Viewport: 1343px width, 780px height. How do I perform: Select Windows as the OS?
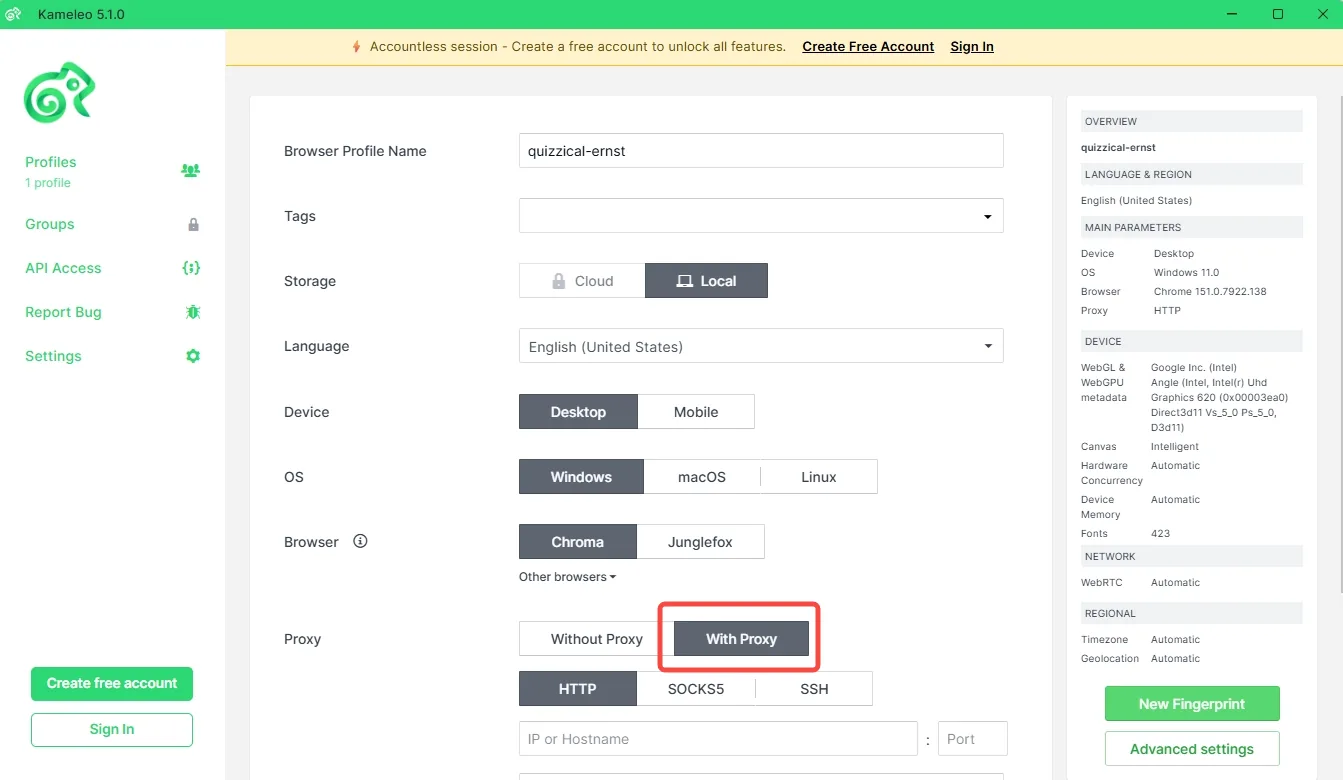point(581,477)
